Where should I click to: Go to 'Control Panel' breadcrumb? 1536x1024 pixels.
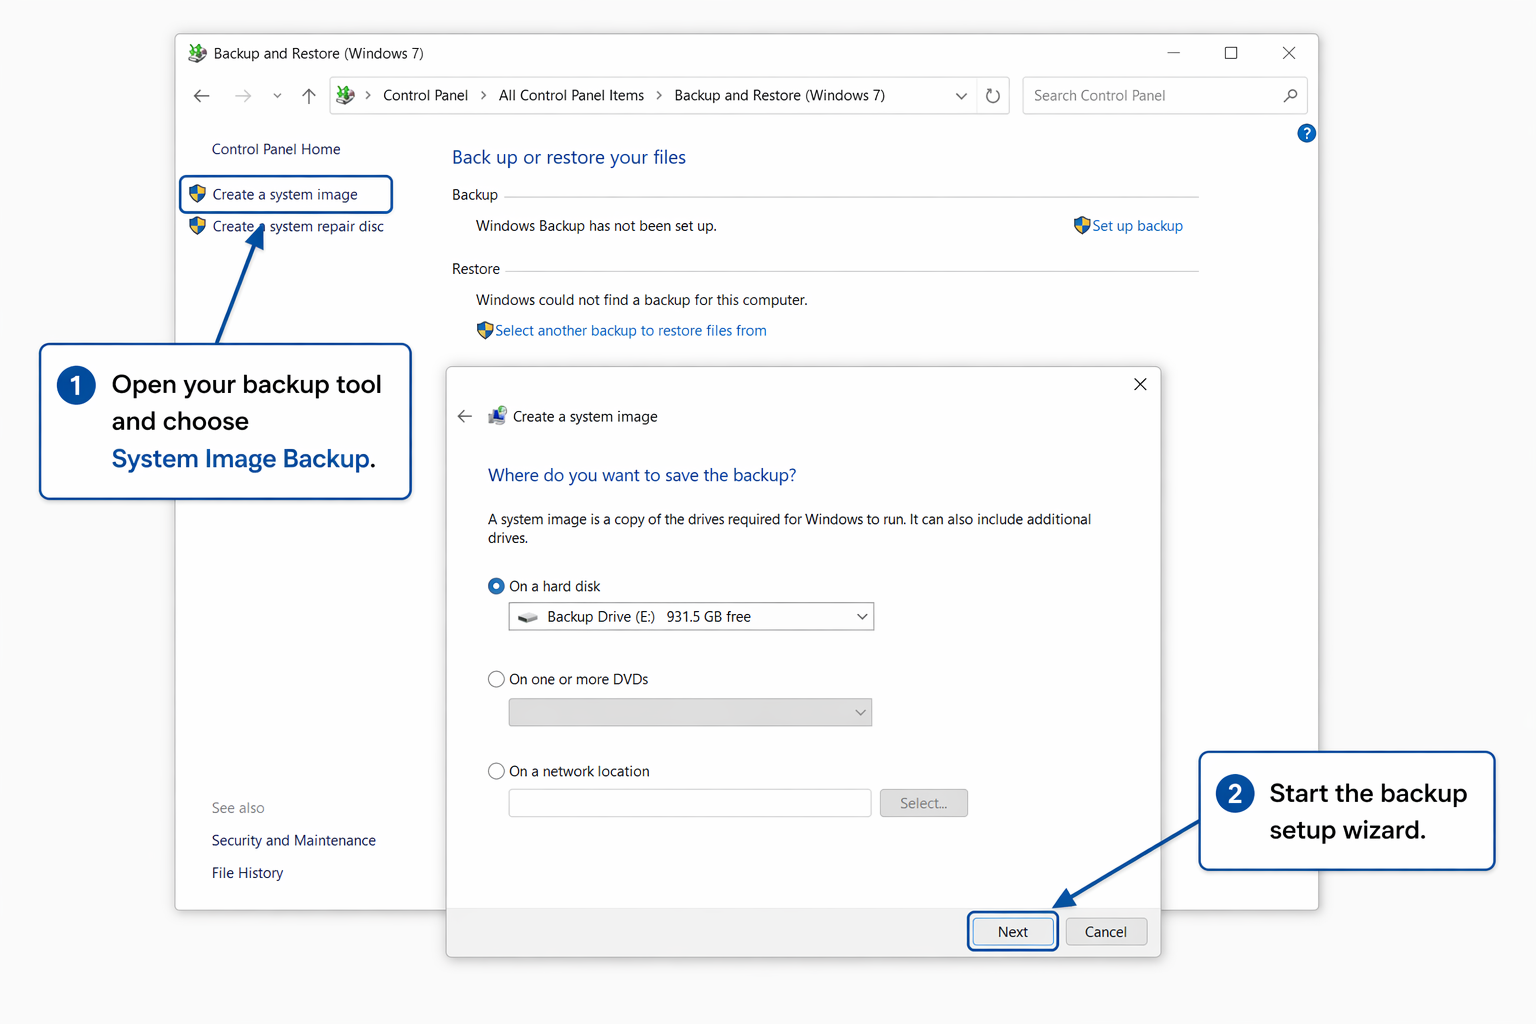coord(425,96)
